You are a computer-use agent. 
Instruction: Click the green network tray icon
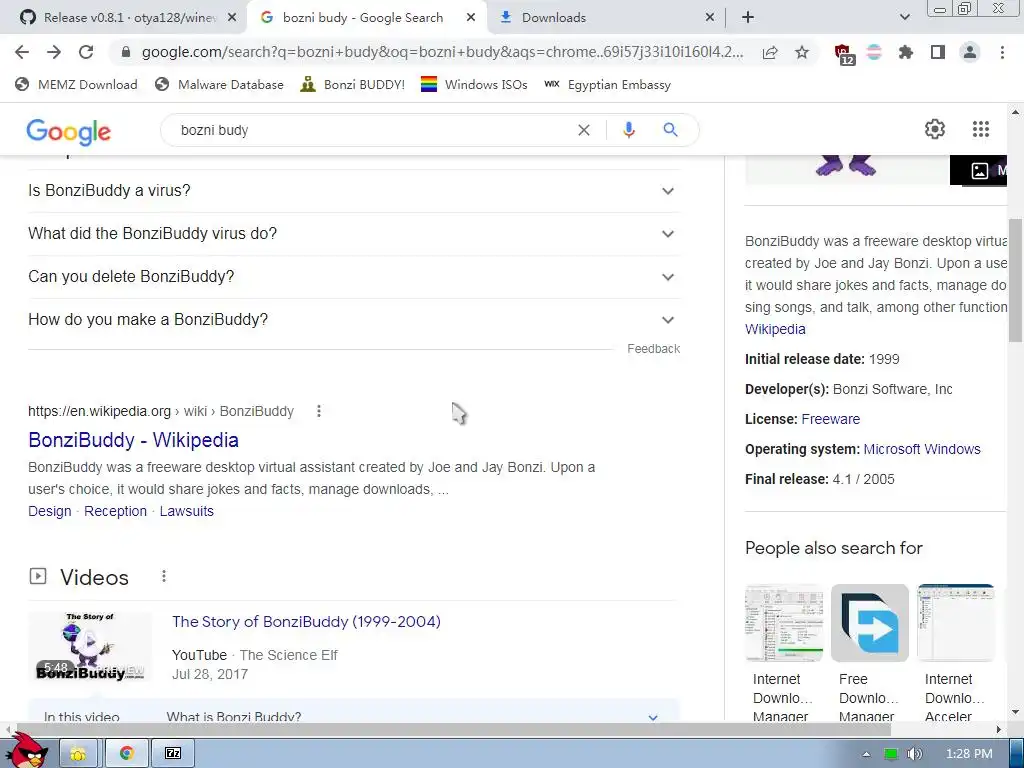click(890, 754)
